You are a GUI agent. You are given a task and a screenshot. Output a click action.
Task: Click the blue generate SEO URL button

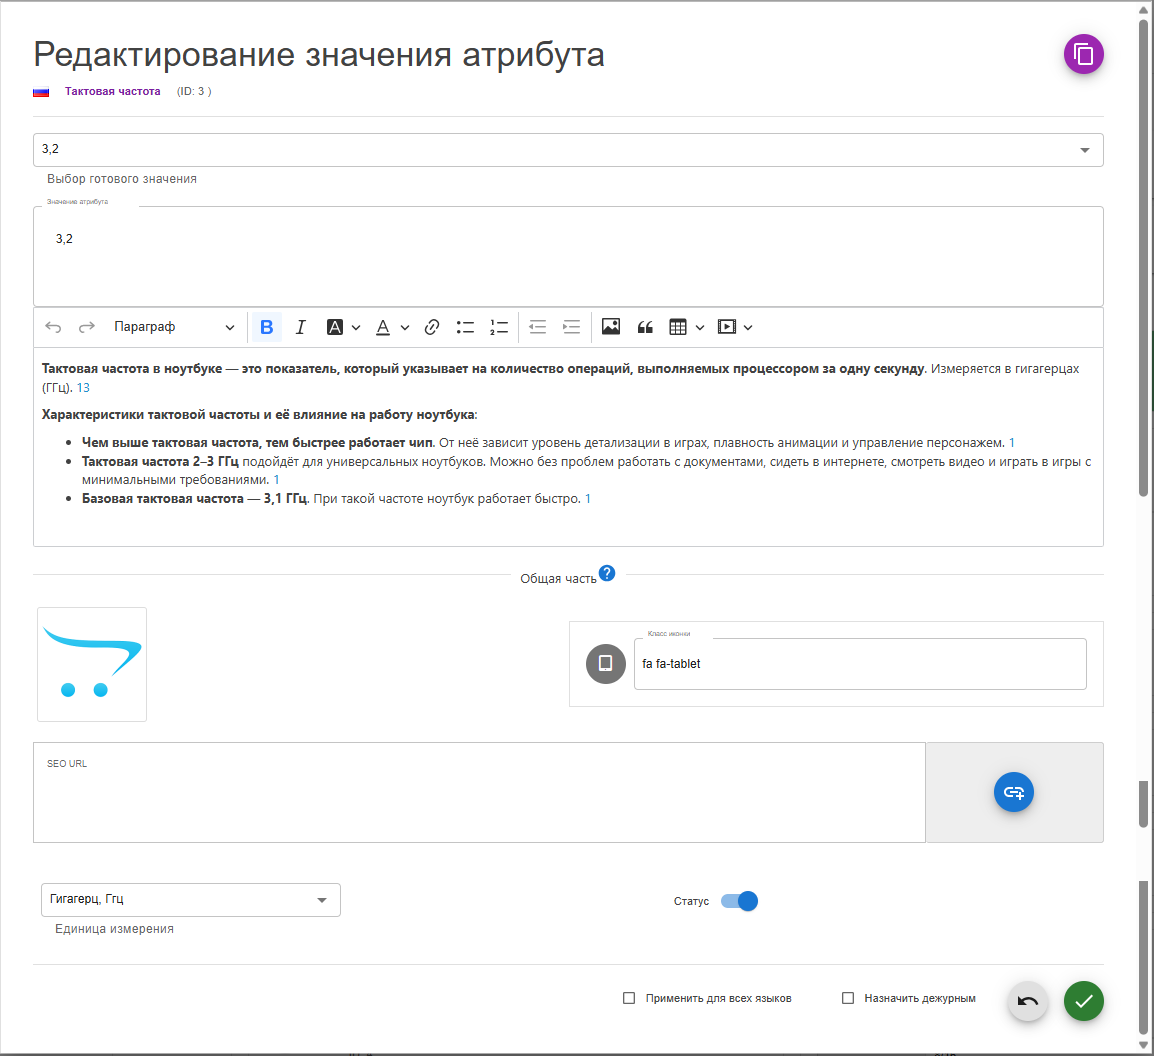tap(1013, 792)
